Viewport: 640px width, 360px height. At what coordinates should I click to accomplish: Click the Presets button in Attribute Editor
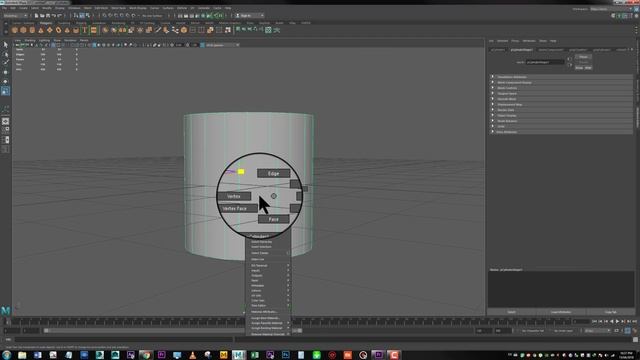point(583,62)
